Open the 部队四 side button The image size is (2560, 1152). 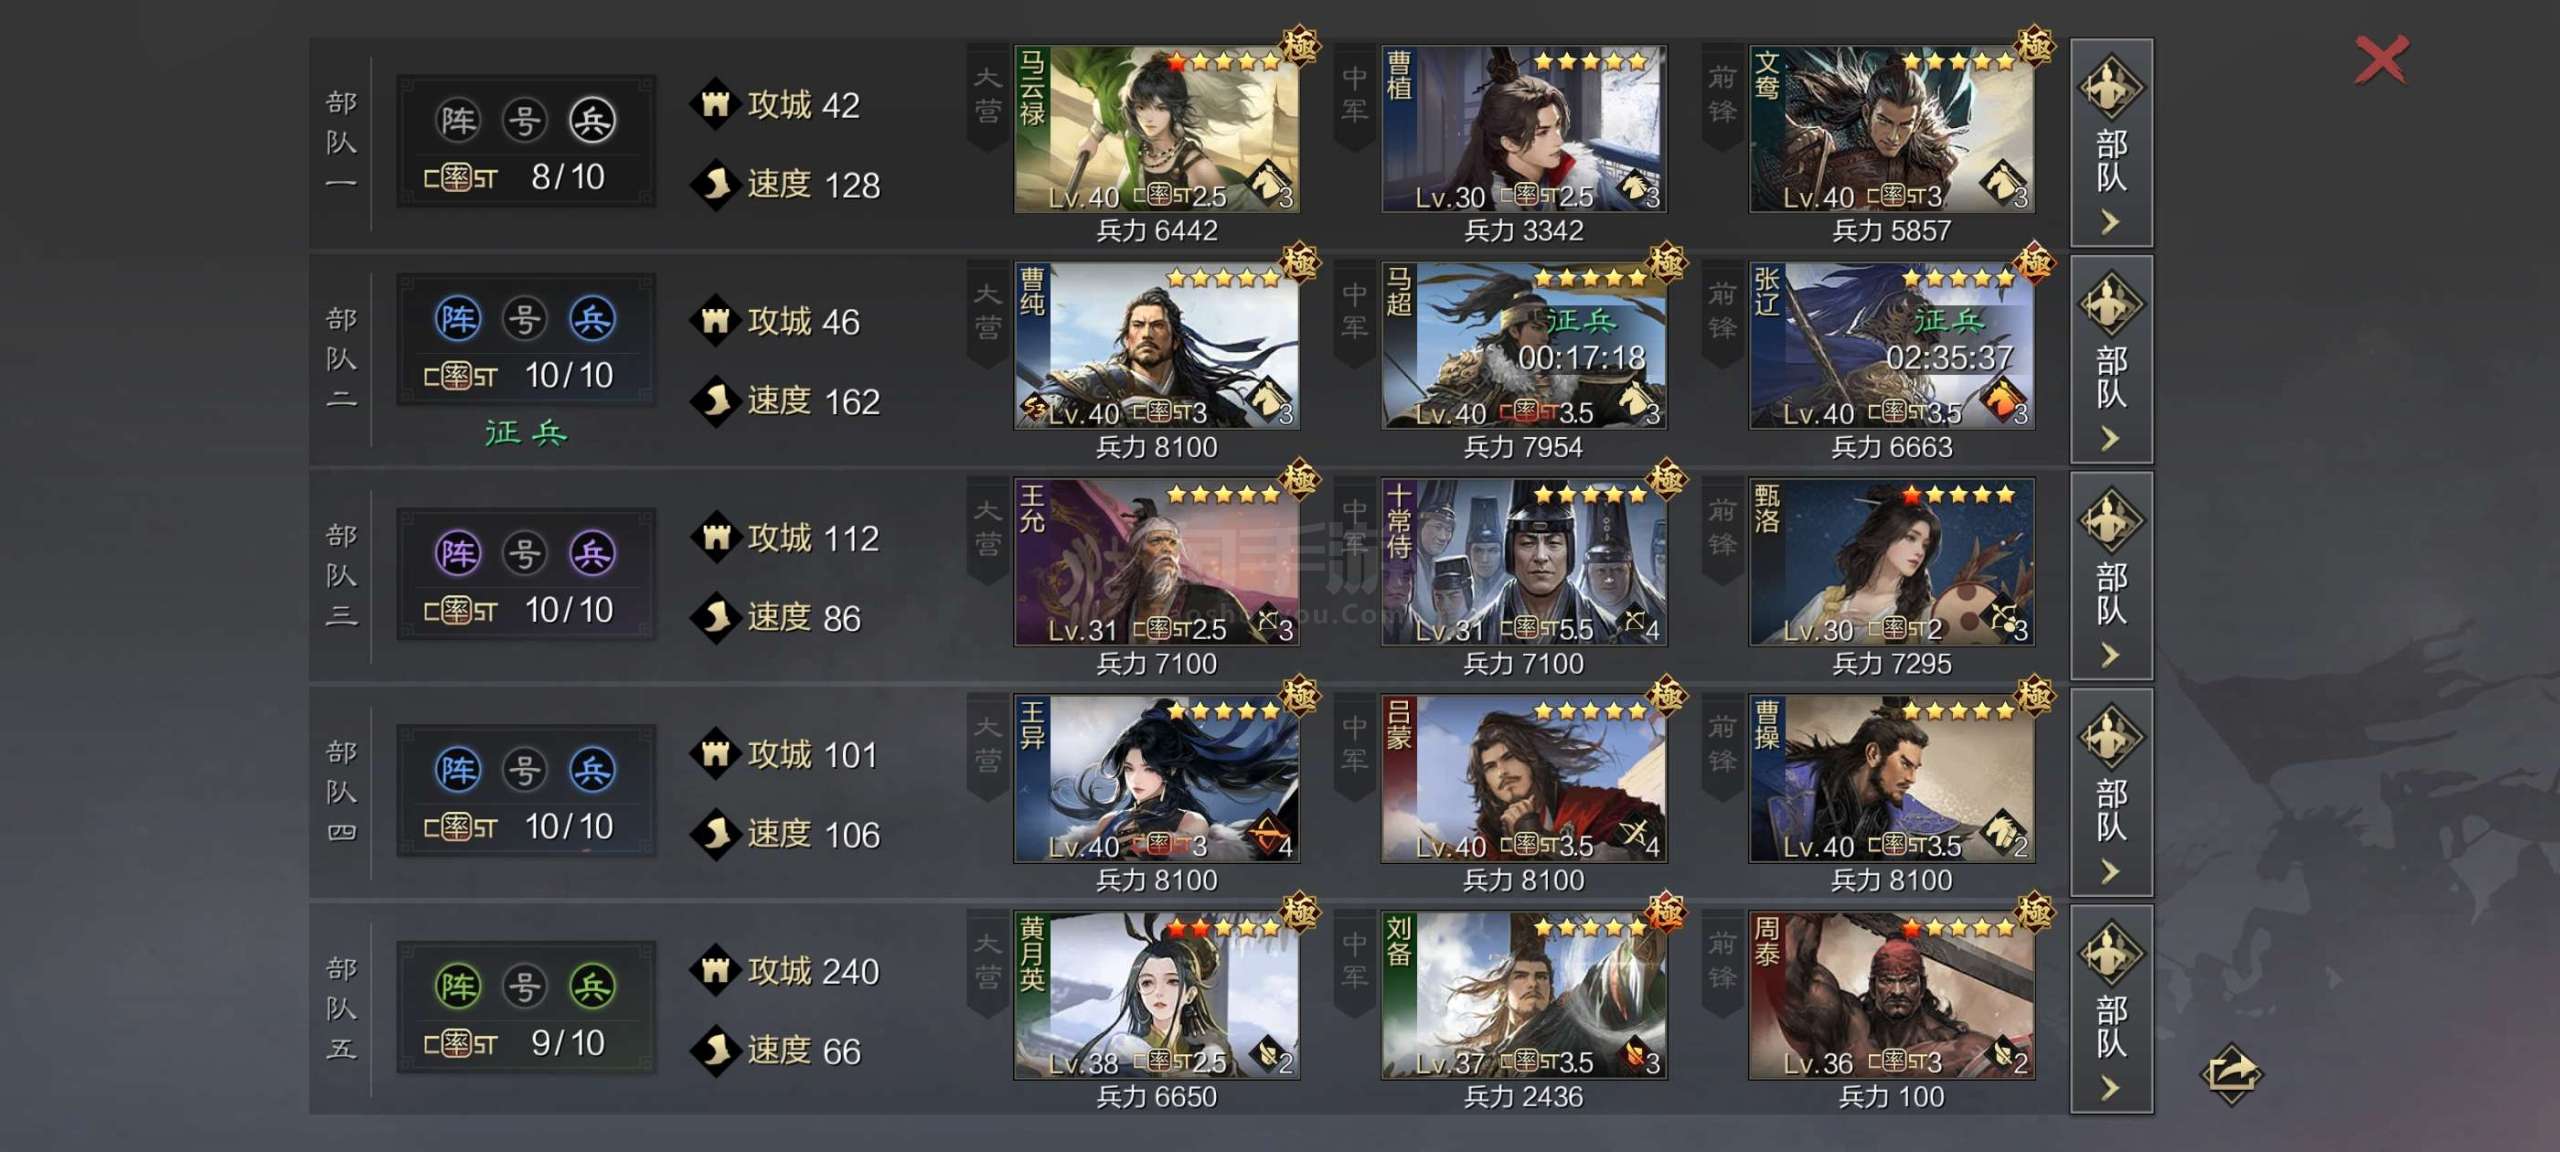2111,793
